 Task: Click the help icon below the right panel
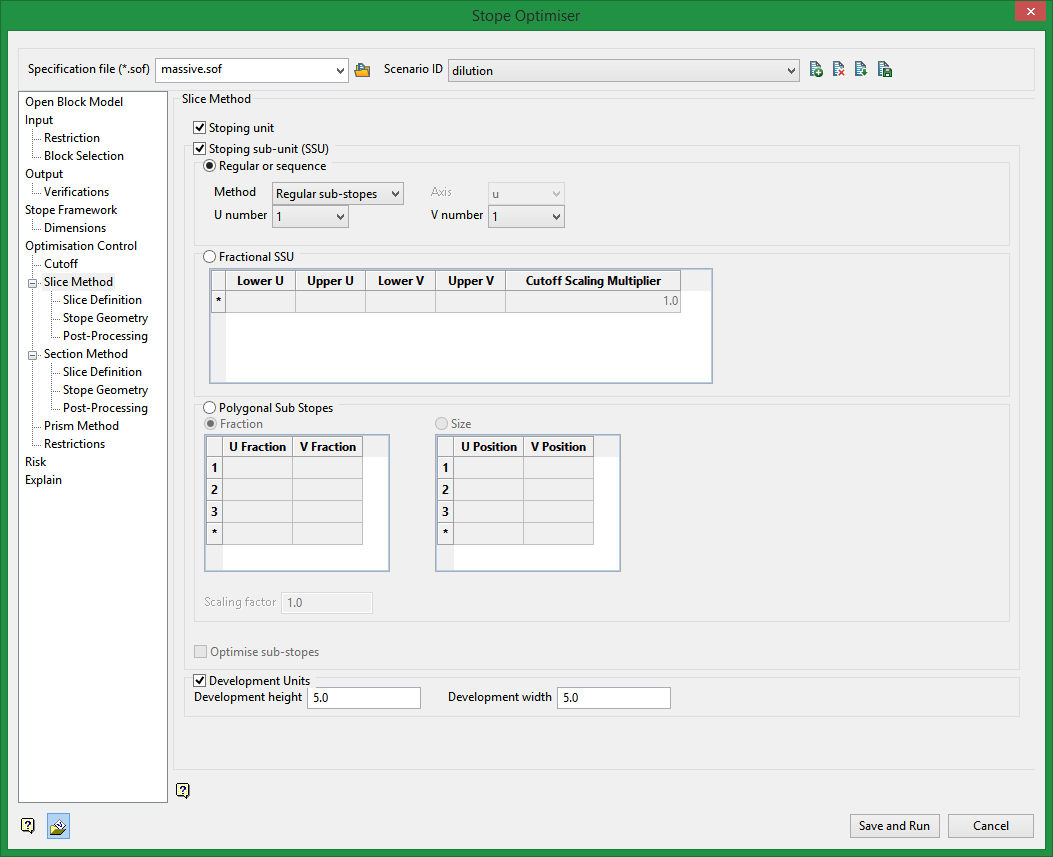pyautogui.click(x=183, y=791)
